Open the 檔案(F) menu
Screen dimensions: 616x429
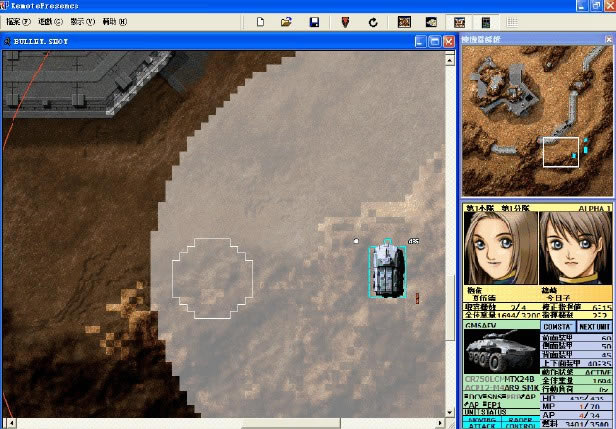(18, 21)
